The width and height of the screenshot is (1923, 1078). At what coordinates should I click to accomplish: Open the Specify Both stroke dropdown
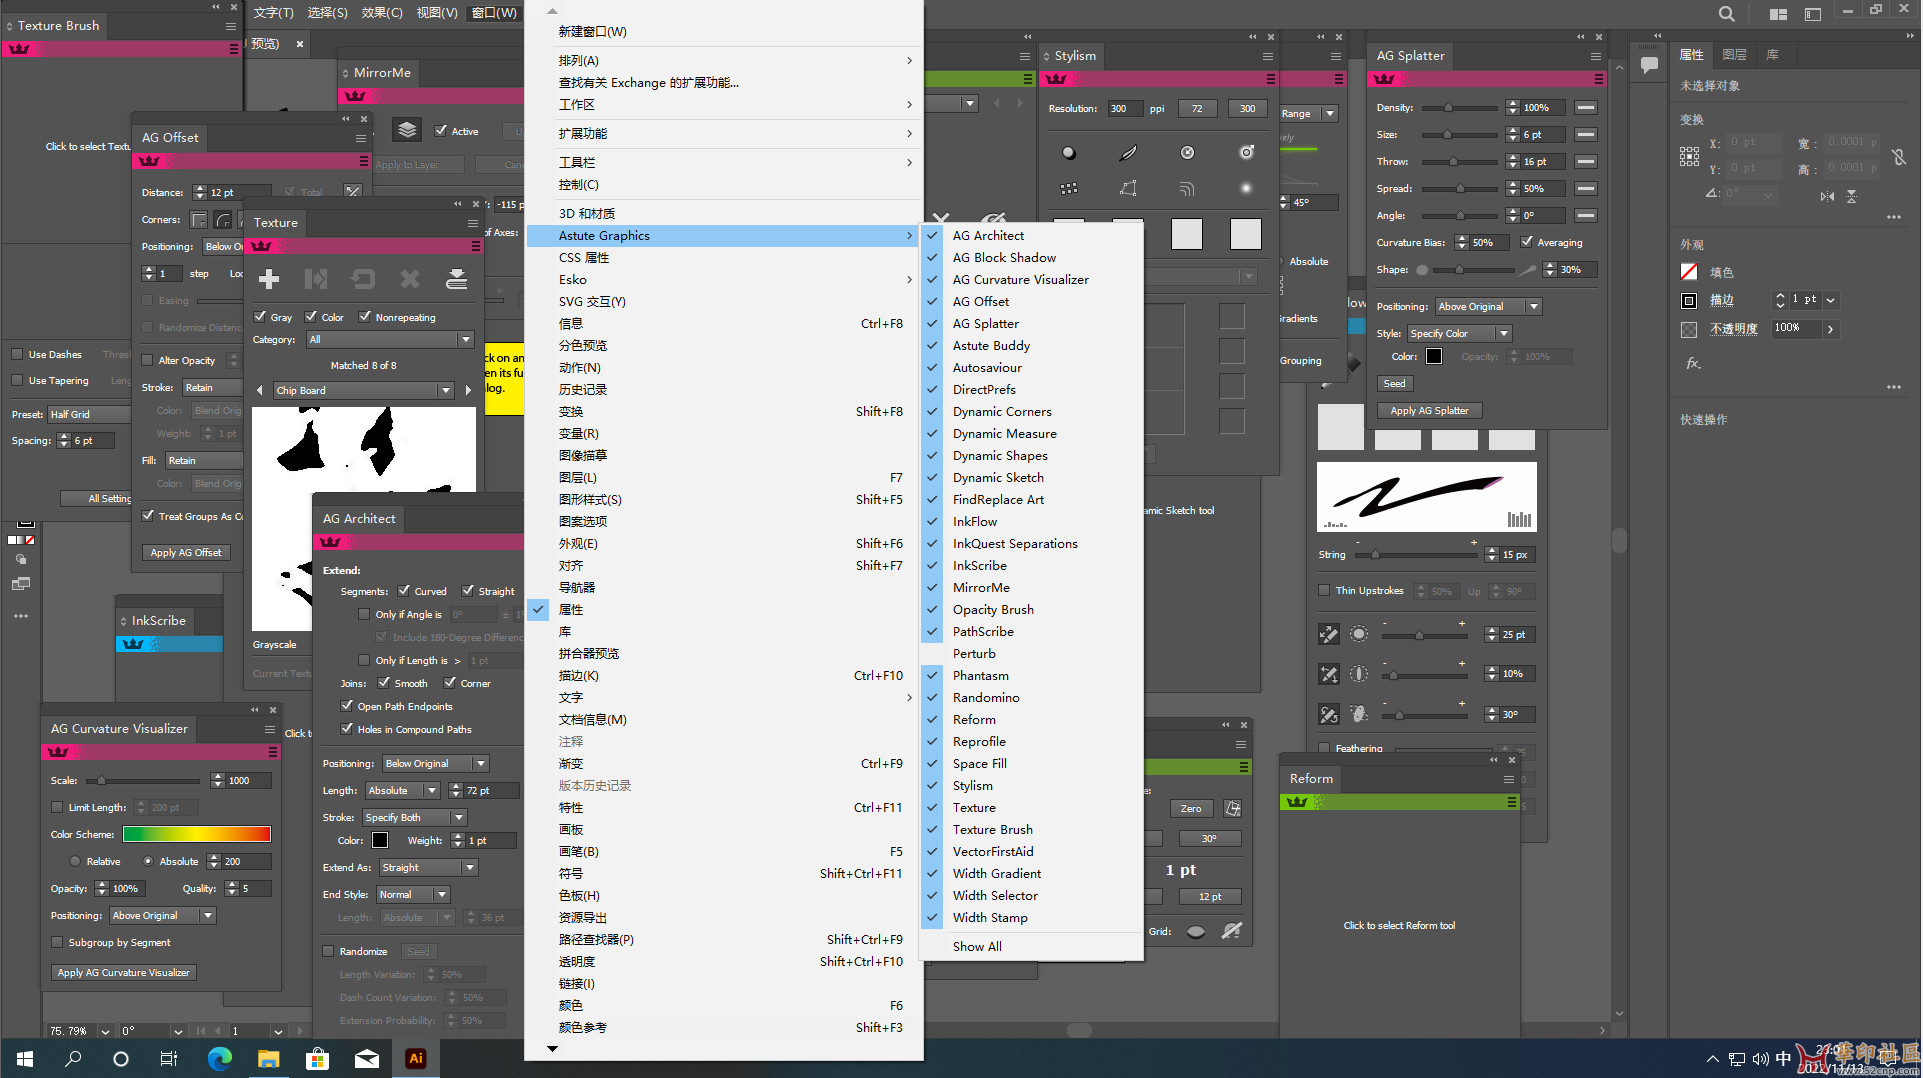(x=414, y=817)
